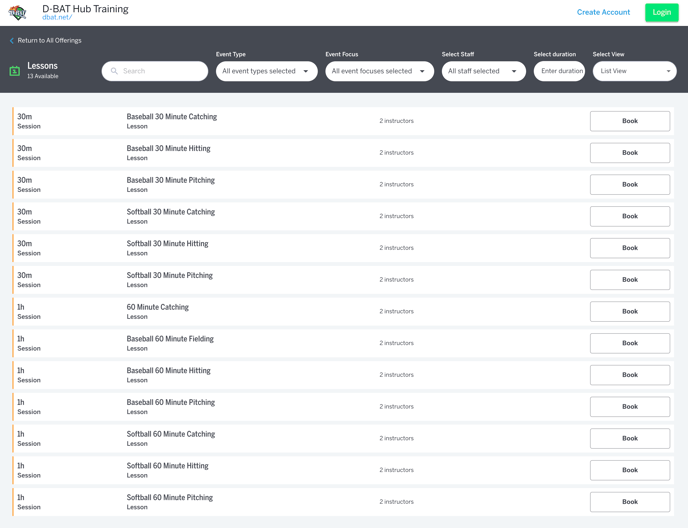Screen dimensions: 688x528
Task: Click the green Login button
Action: point(662,12)
